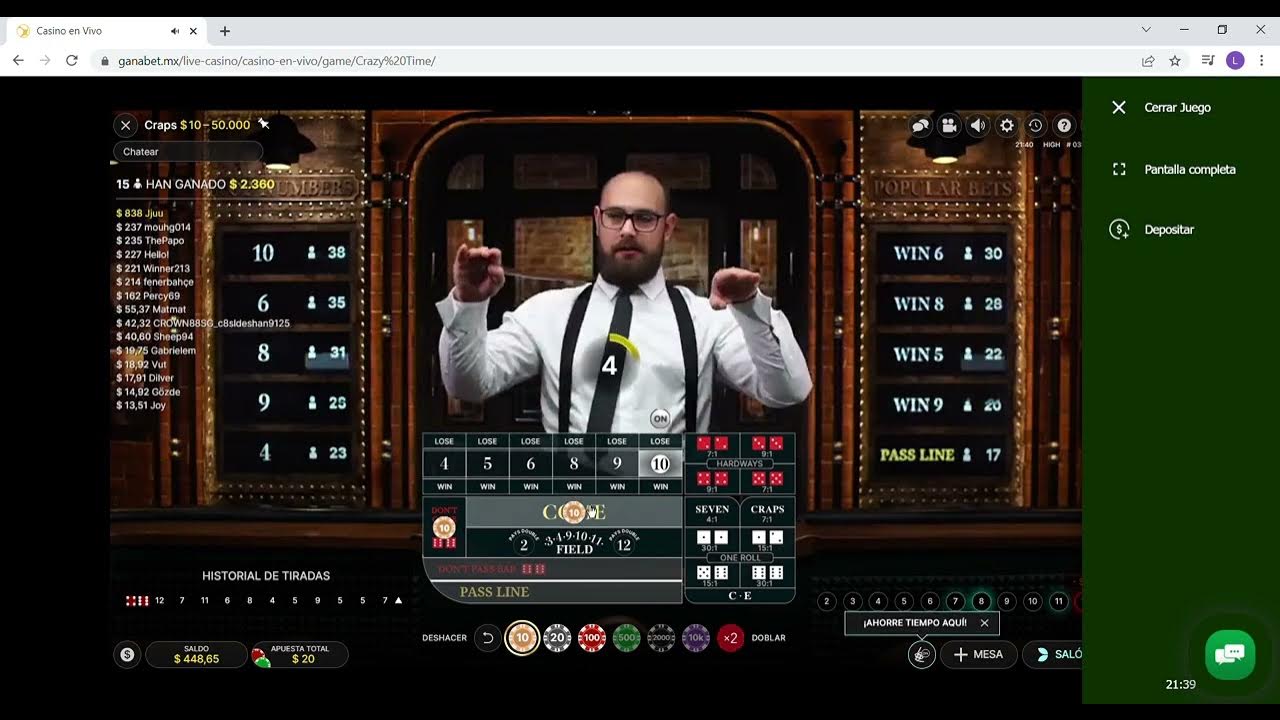This screenshot has height=720, width=1280.
Task: Open the green support chat bubble
Action: point(1230,655)
